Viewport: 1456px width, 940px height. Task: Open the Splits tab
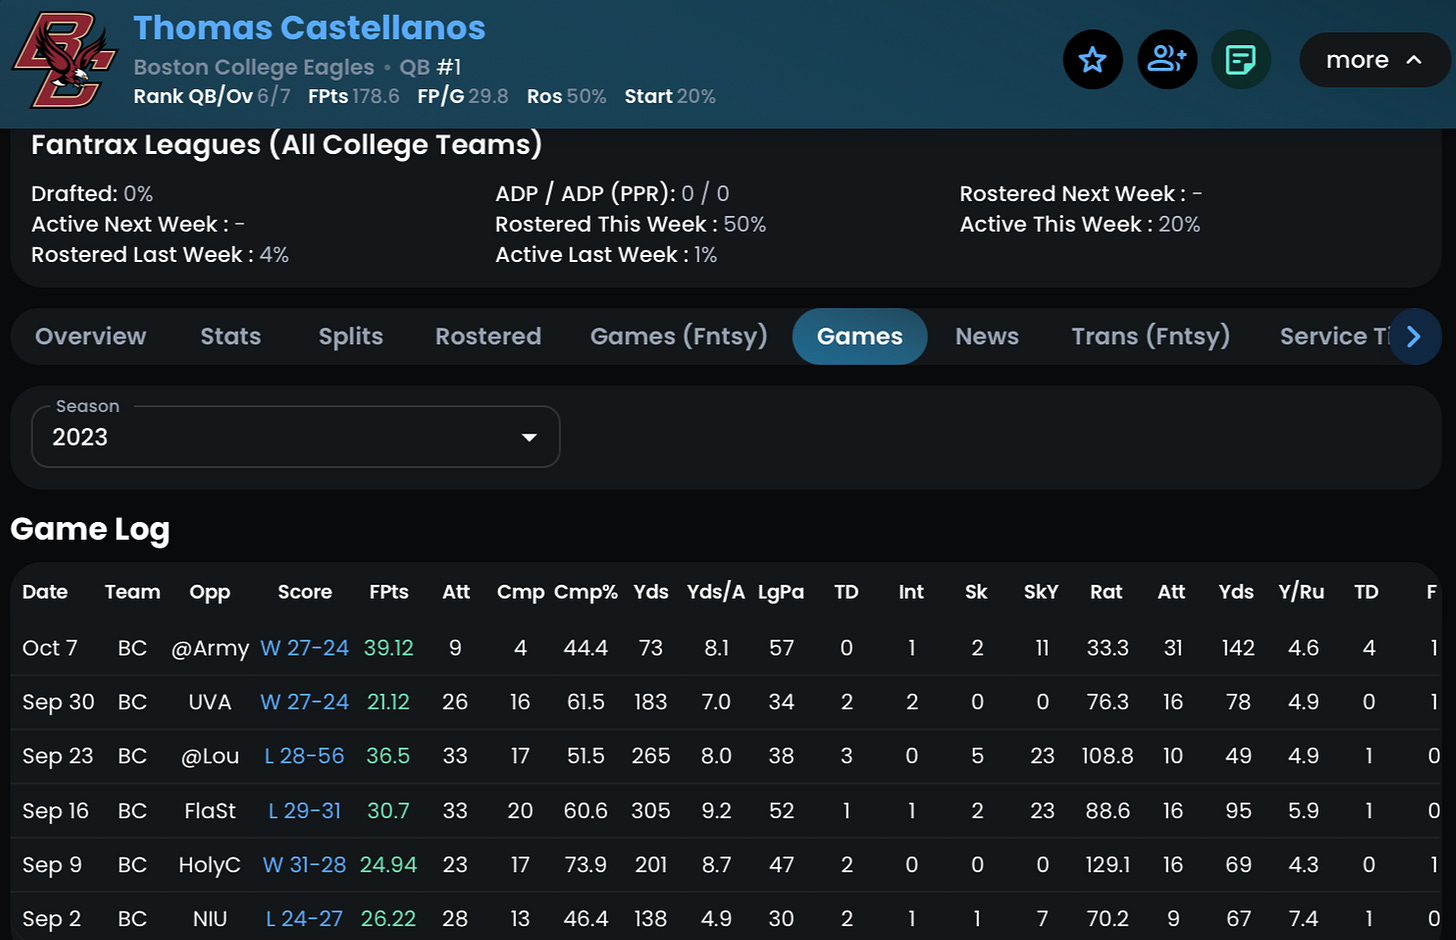(351, 337)
